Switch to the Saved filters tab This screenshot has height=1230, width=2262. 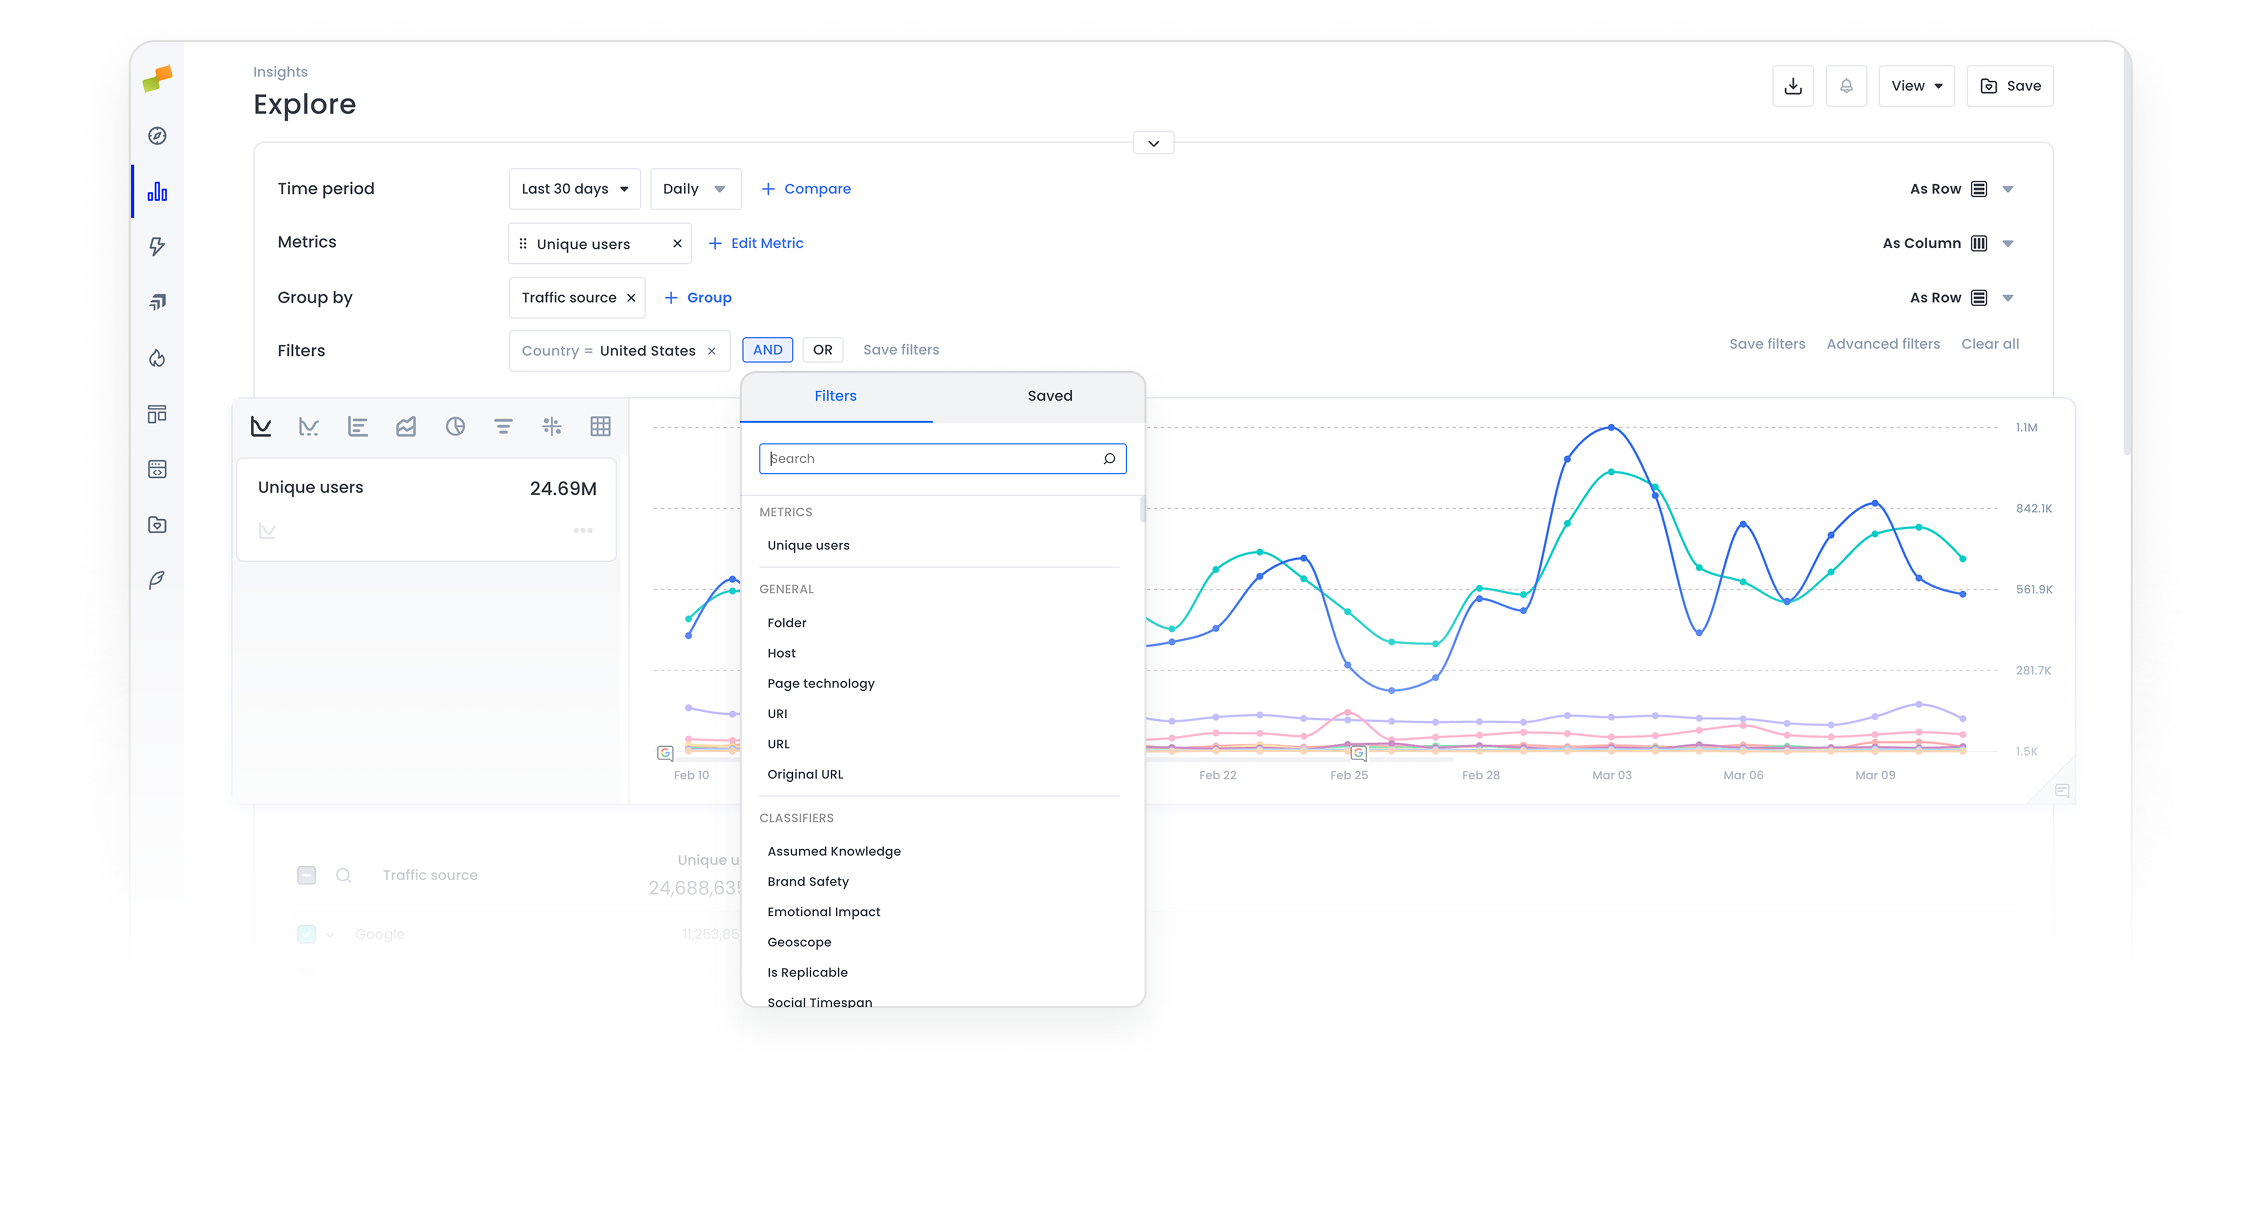point(1049,395)
